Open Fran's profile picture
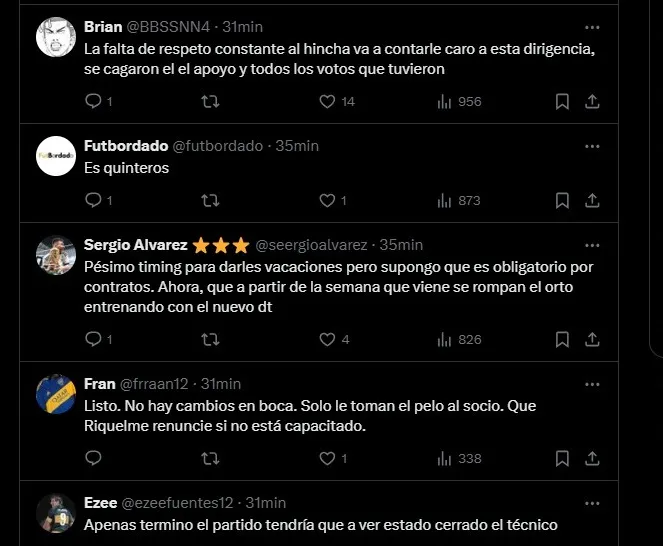 pos(56,394)
